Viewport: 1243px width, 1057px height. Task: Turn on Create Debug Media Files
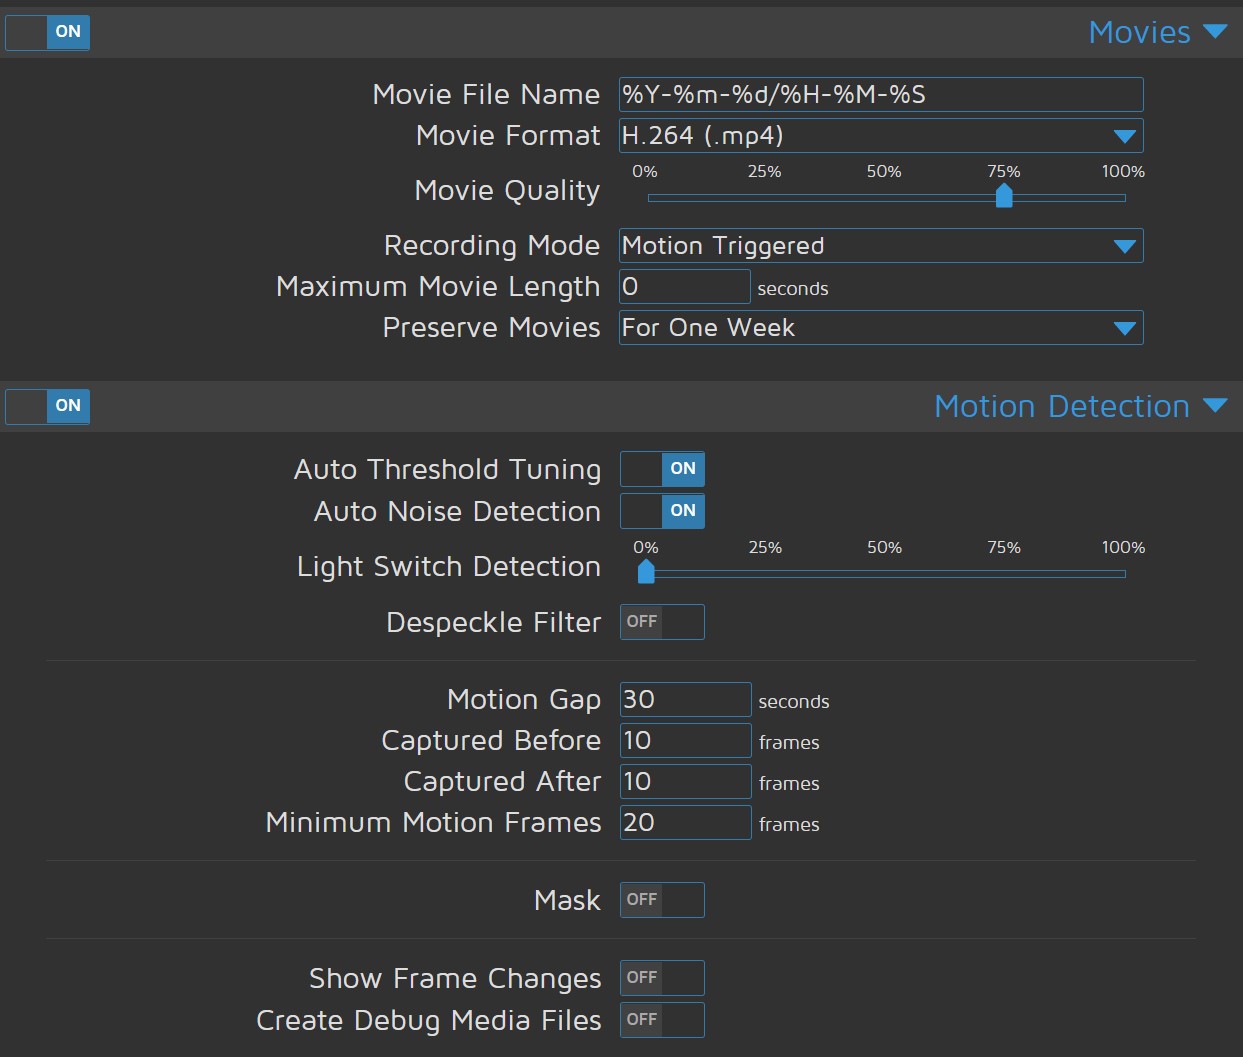(x=662, y=1020)
